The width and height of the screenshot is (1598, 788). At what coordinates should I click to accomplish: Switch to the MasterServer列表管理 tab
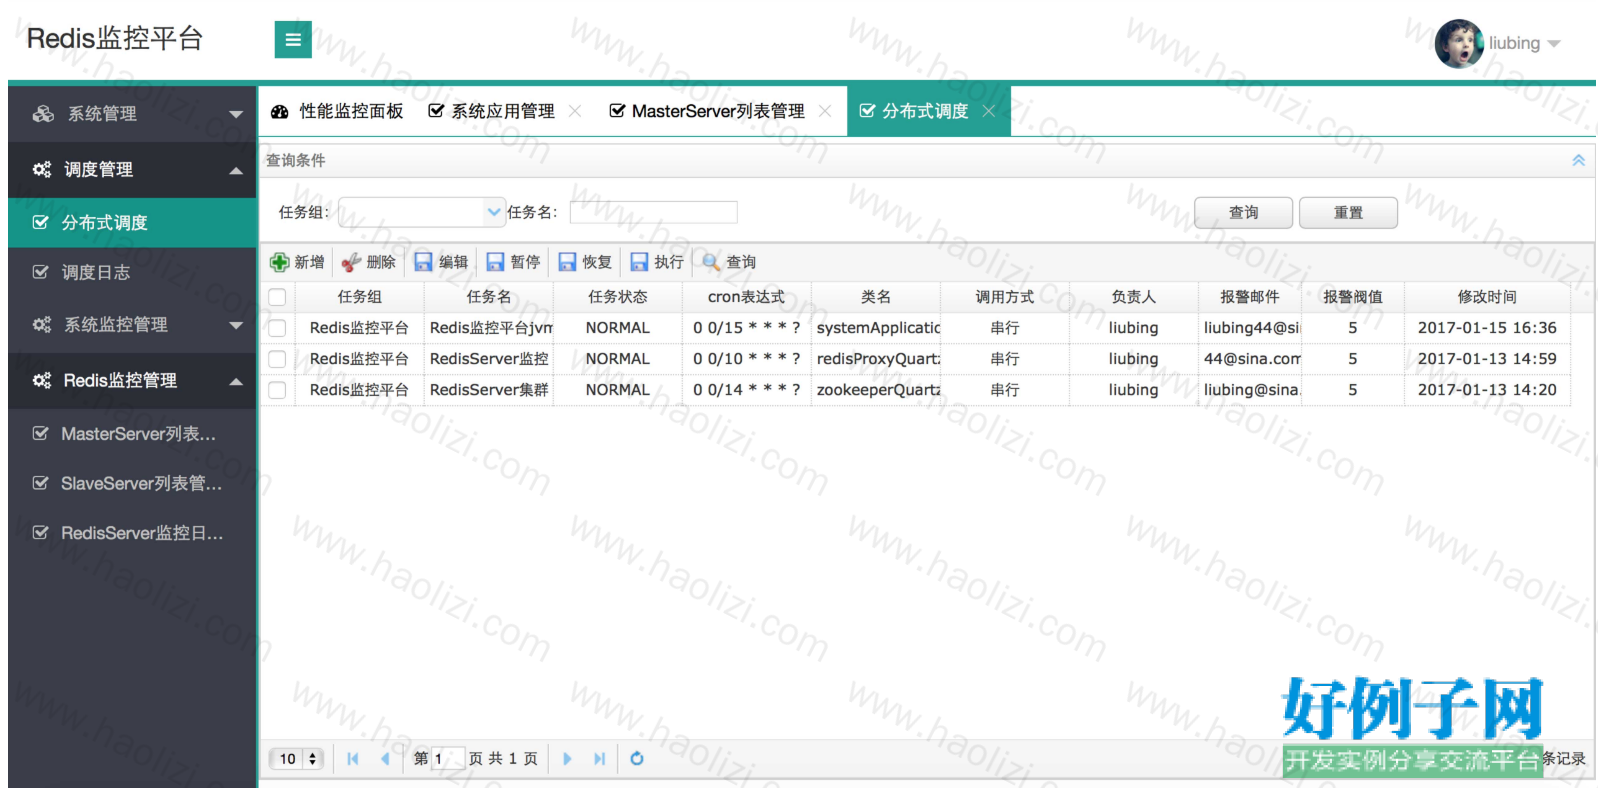pos(707,111)
